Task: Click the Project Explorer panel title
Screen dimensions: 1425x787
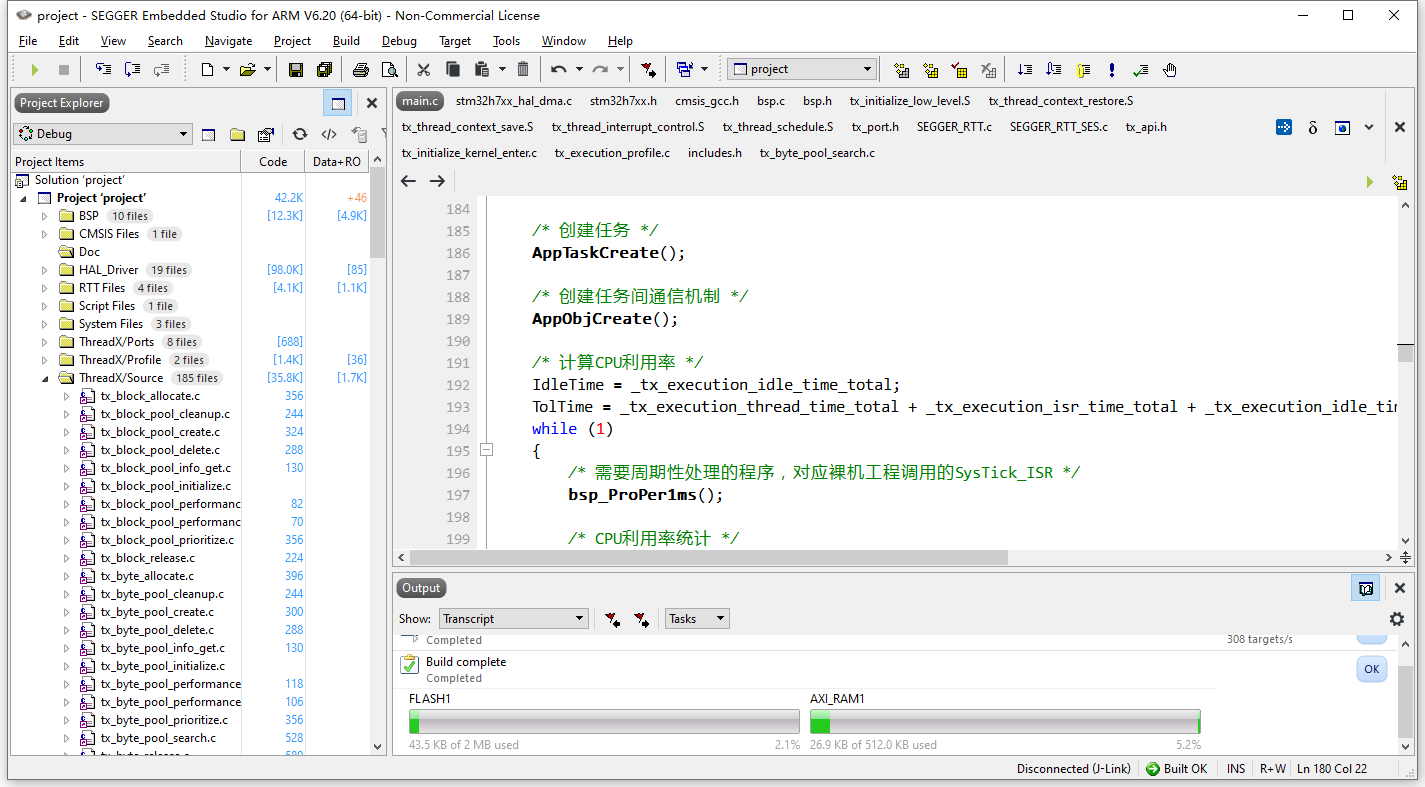Action: 61,103
